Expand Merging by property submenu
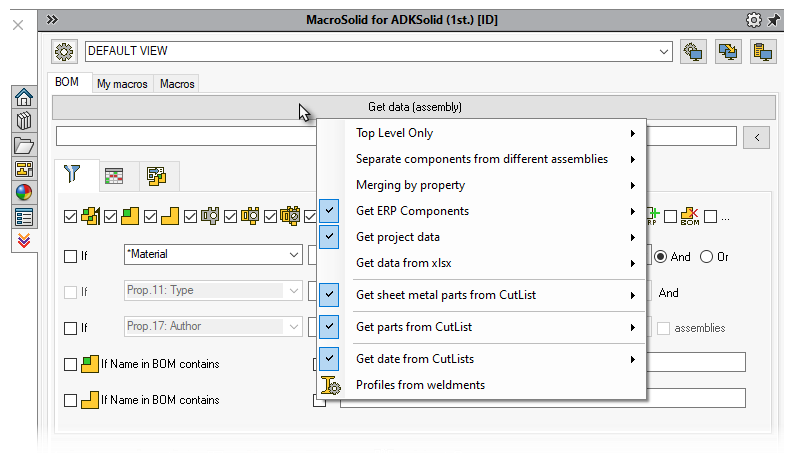This screenshot has height=454, width=794. 482,185
